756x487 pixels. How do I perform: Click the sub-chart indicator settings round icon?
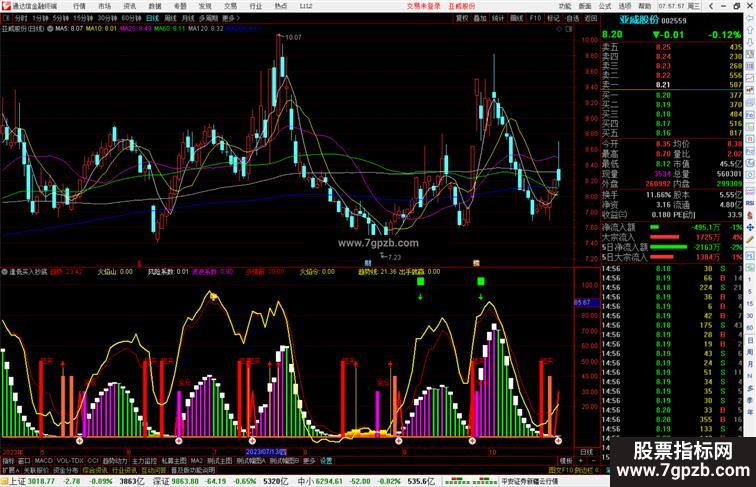tap(4, 271)
